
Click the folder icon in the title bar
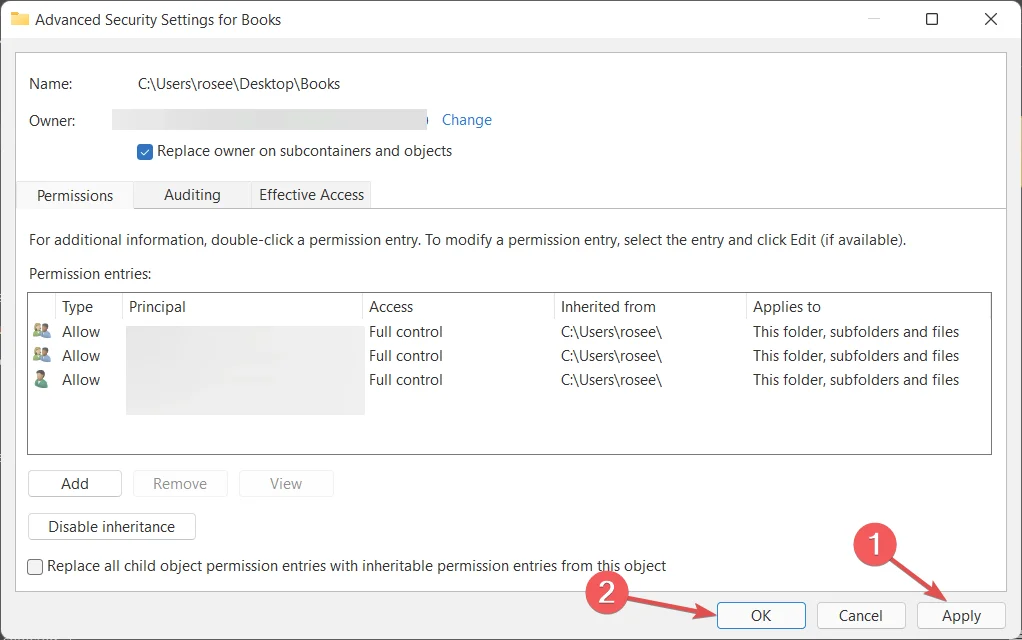[19, 19]
